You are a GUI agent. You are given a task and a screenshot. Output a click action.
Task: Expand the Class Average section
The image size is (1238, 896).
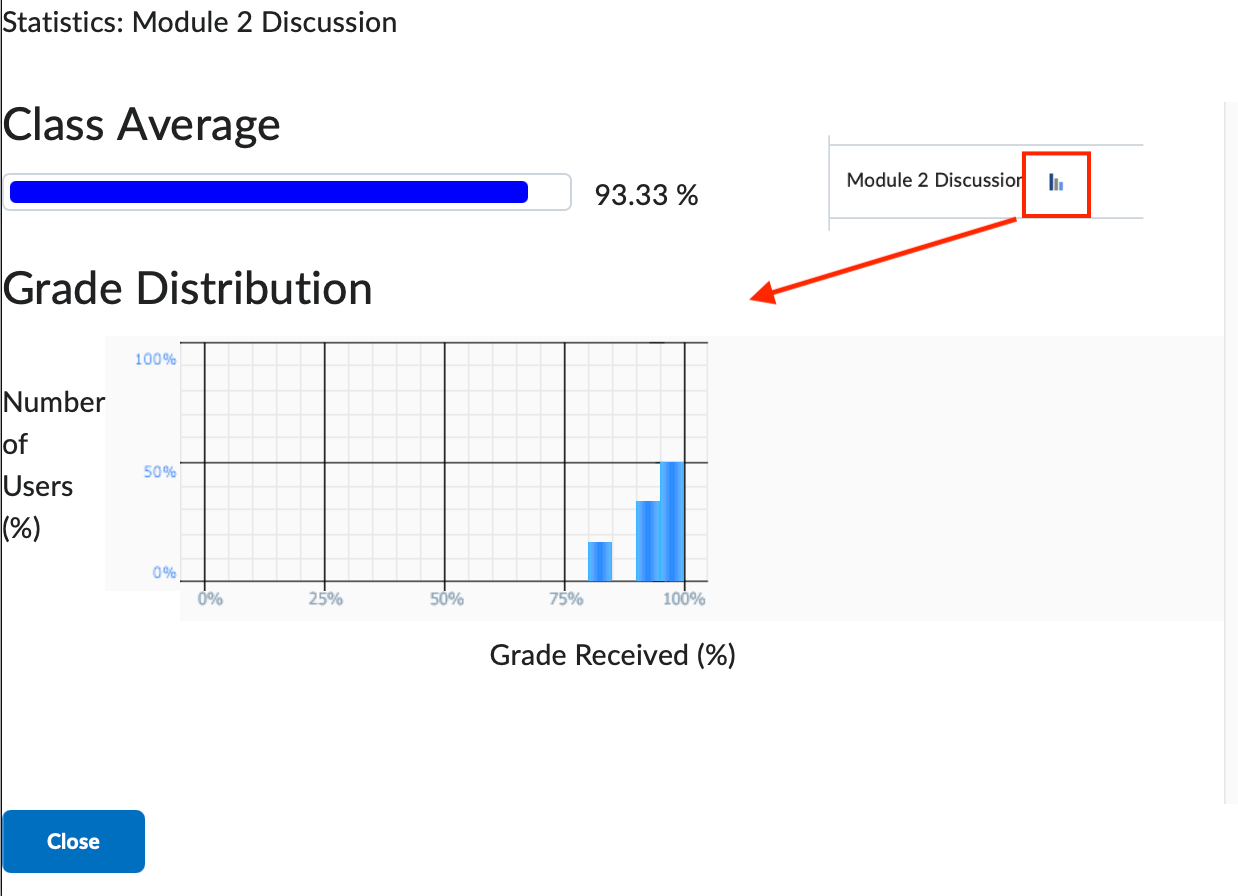(140, 124)
